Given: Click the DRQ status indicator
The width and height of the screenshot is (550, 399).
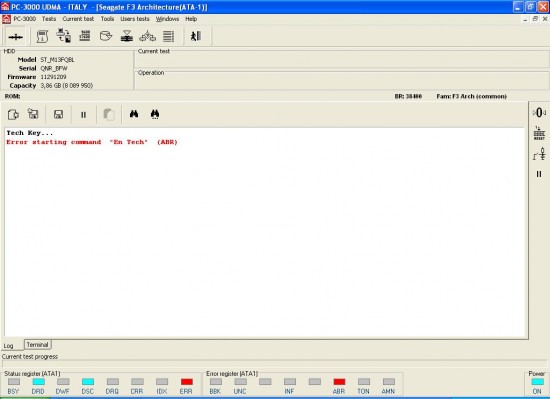Looking at the screenshot, I should click(x=113, y=381).
